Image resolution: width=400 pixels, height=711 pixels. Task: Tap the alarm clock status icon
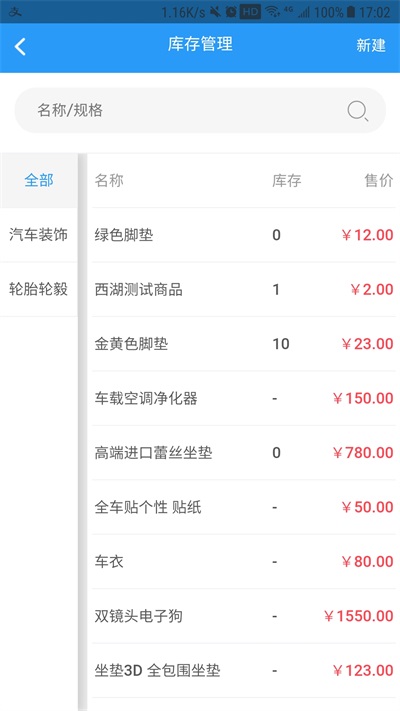(231, 12)
